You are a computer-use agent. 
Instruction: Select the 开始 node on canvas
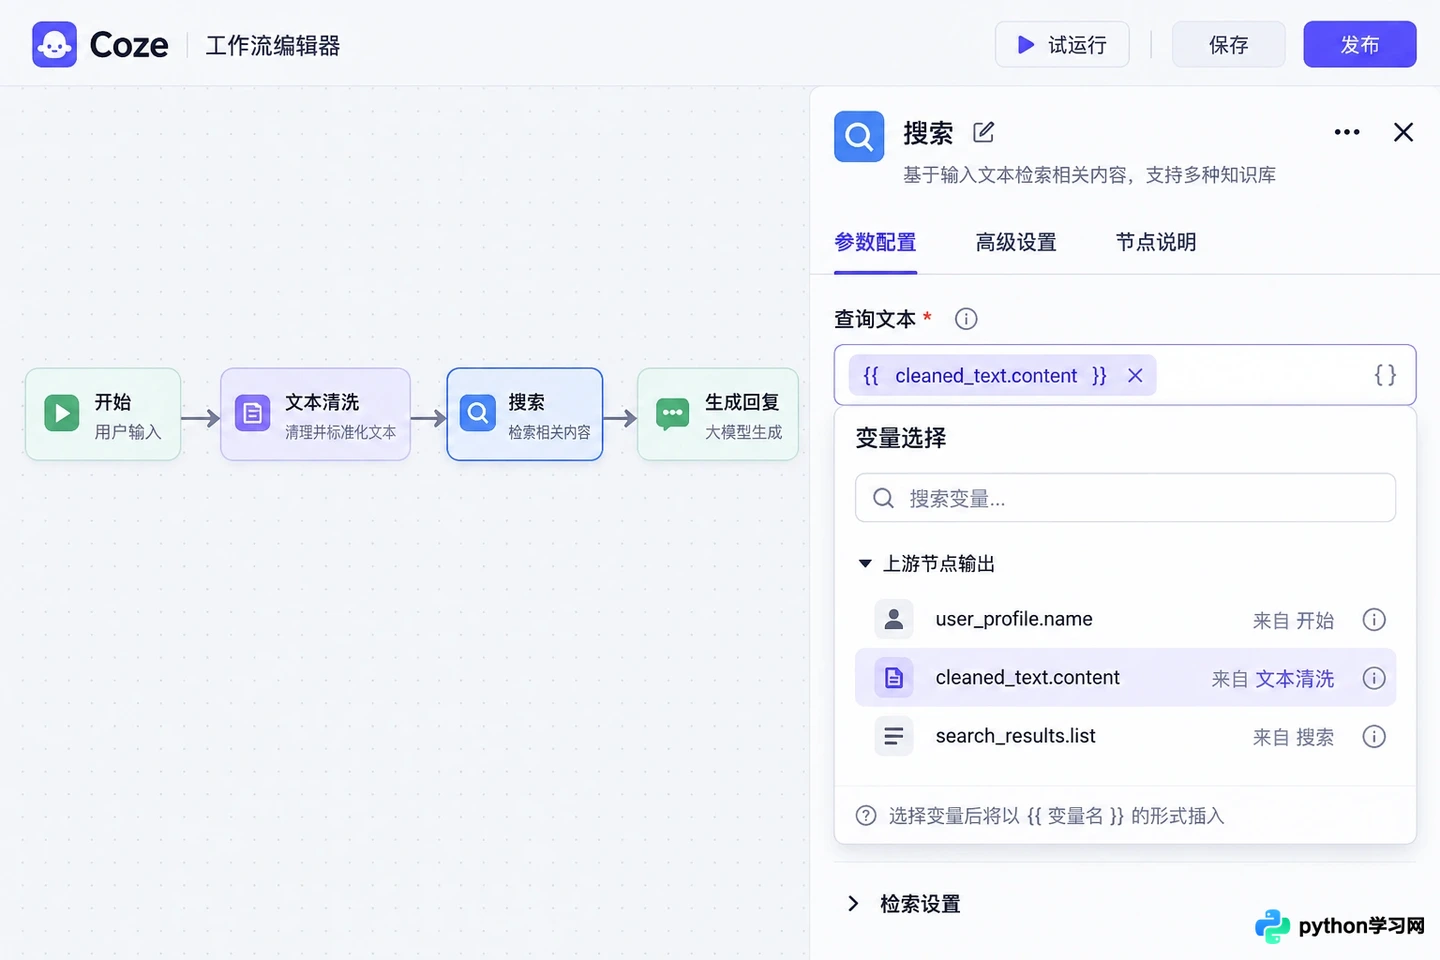[x=103, y=414]
